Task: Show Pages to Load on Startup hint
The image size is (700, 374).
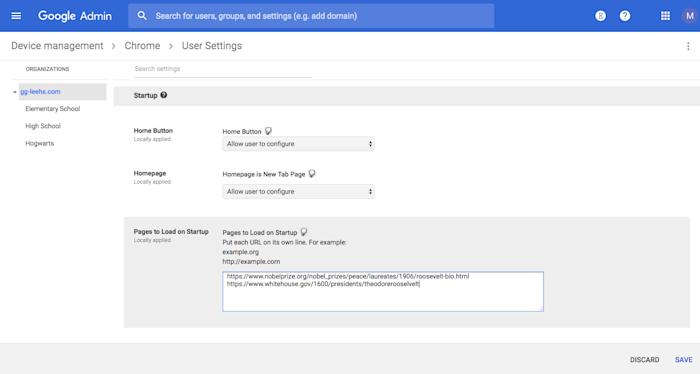Action: (x=304, y=232)
